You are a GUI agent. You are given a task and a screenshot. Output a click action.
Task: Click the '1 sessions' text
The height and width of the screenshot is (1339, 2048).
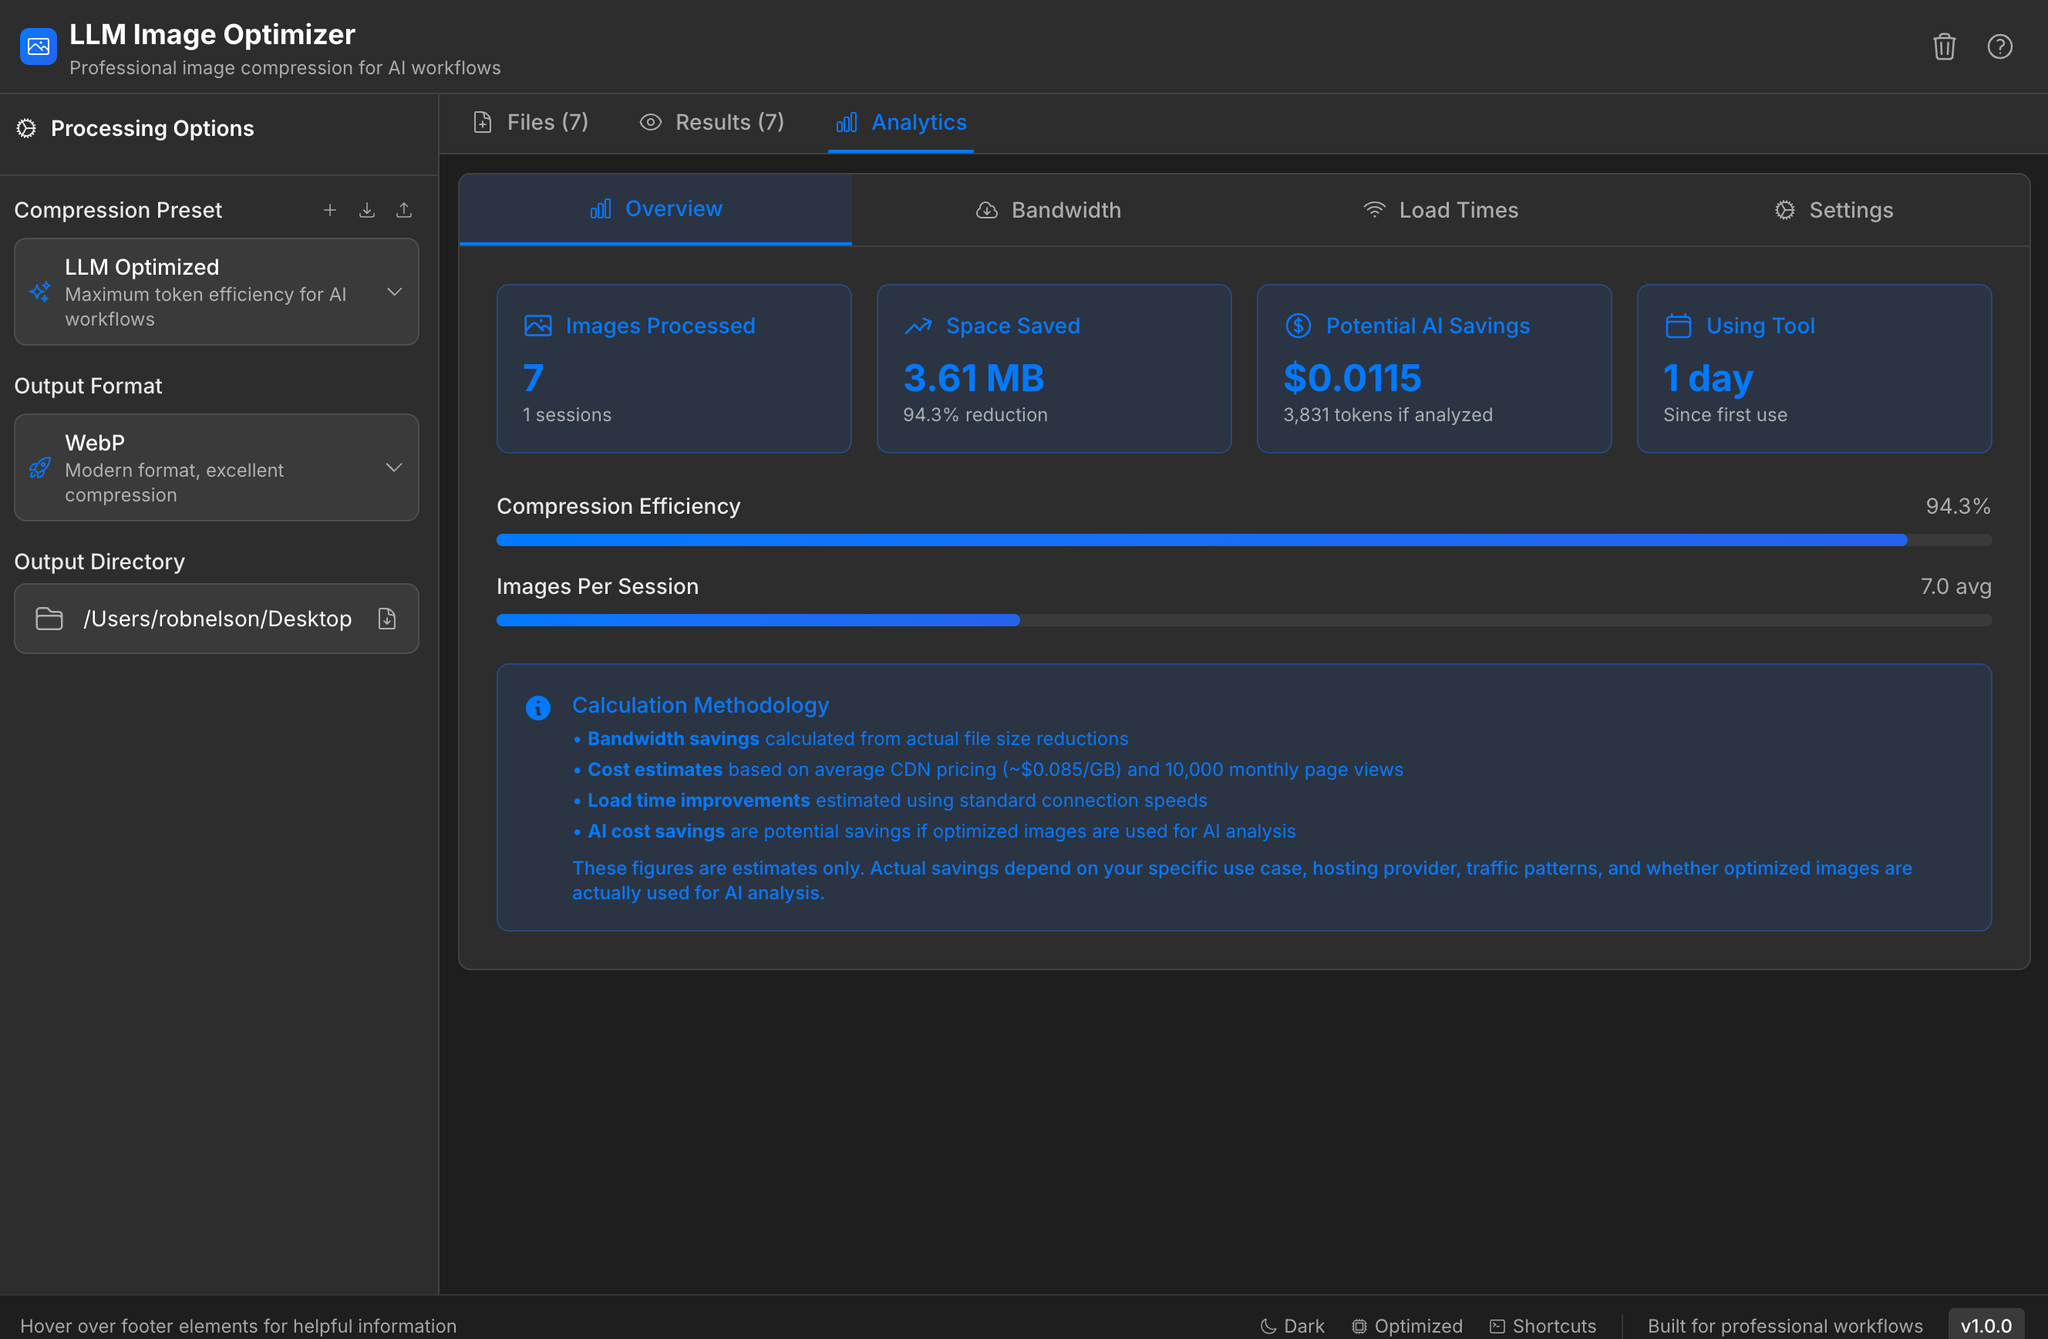(x=567, y=415)
